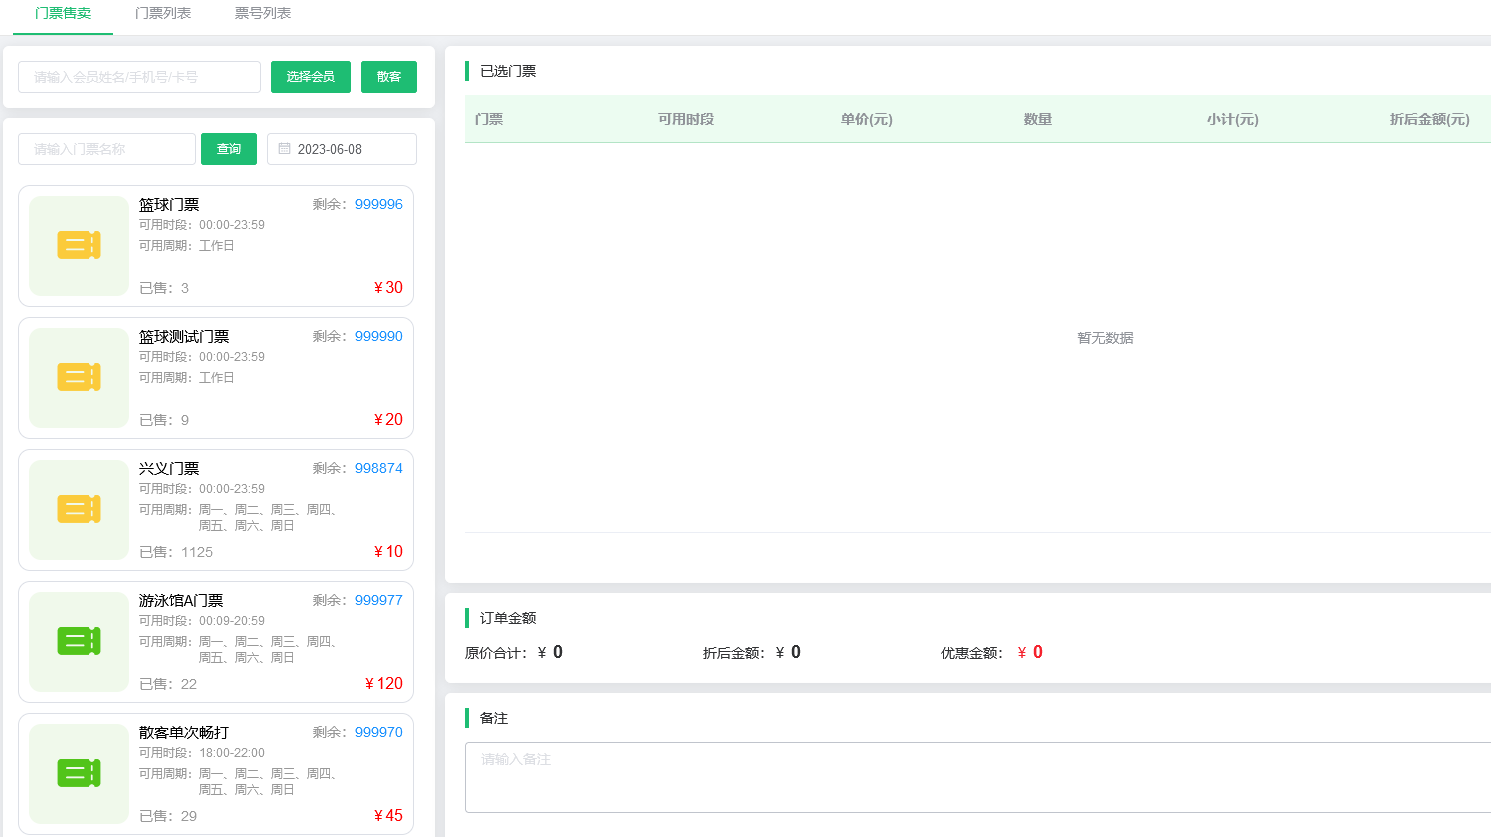The image size is (1491, 837).
Task: Click the green ticket icon for 游泳馆A门票
Action: 79,641
